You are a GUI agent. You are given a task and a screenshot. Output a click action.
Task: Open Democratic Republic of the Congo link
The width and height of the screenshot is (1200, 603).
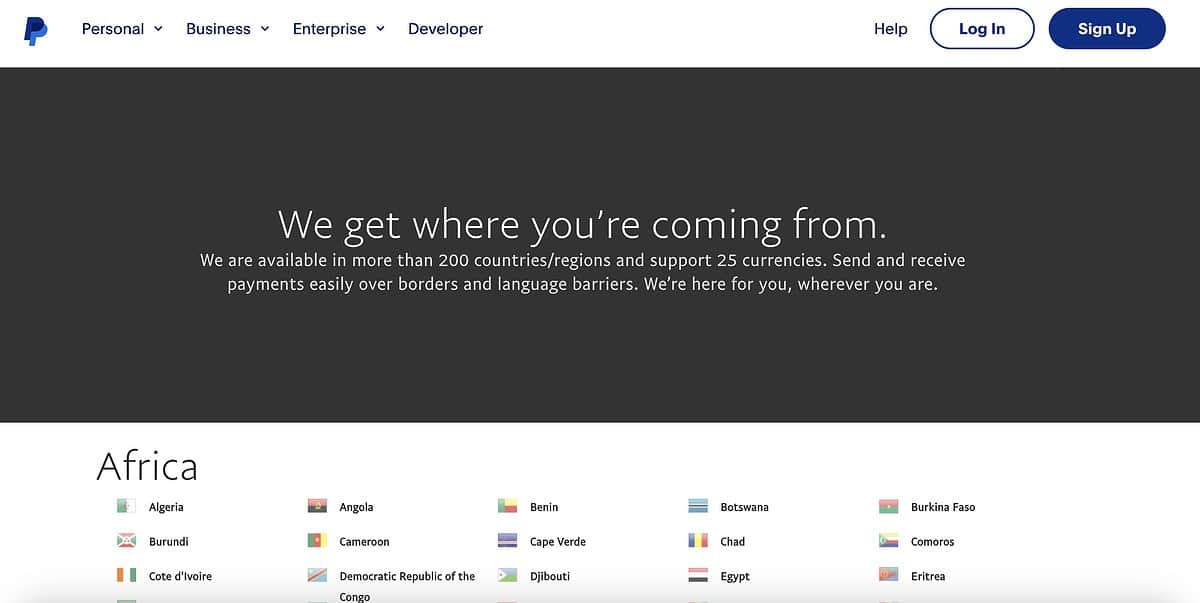[407, 586]
